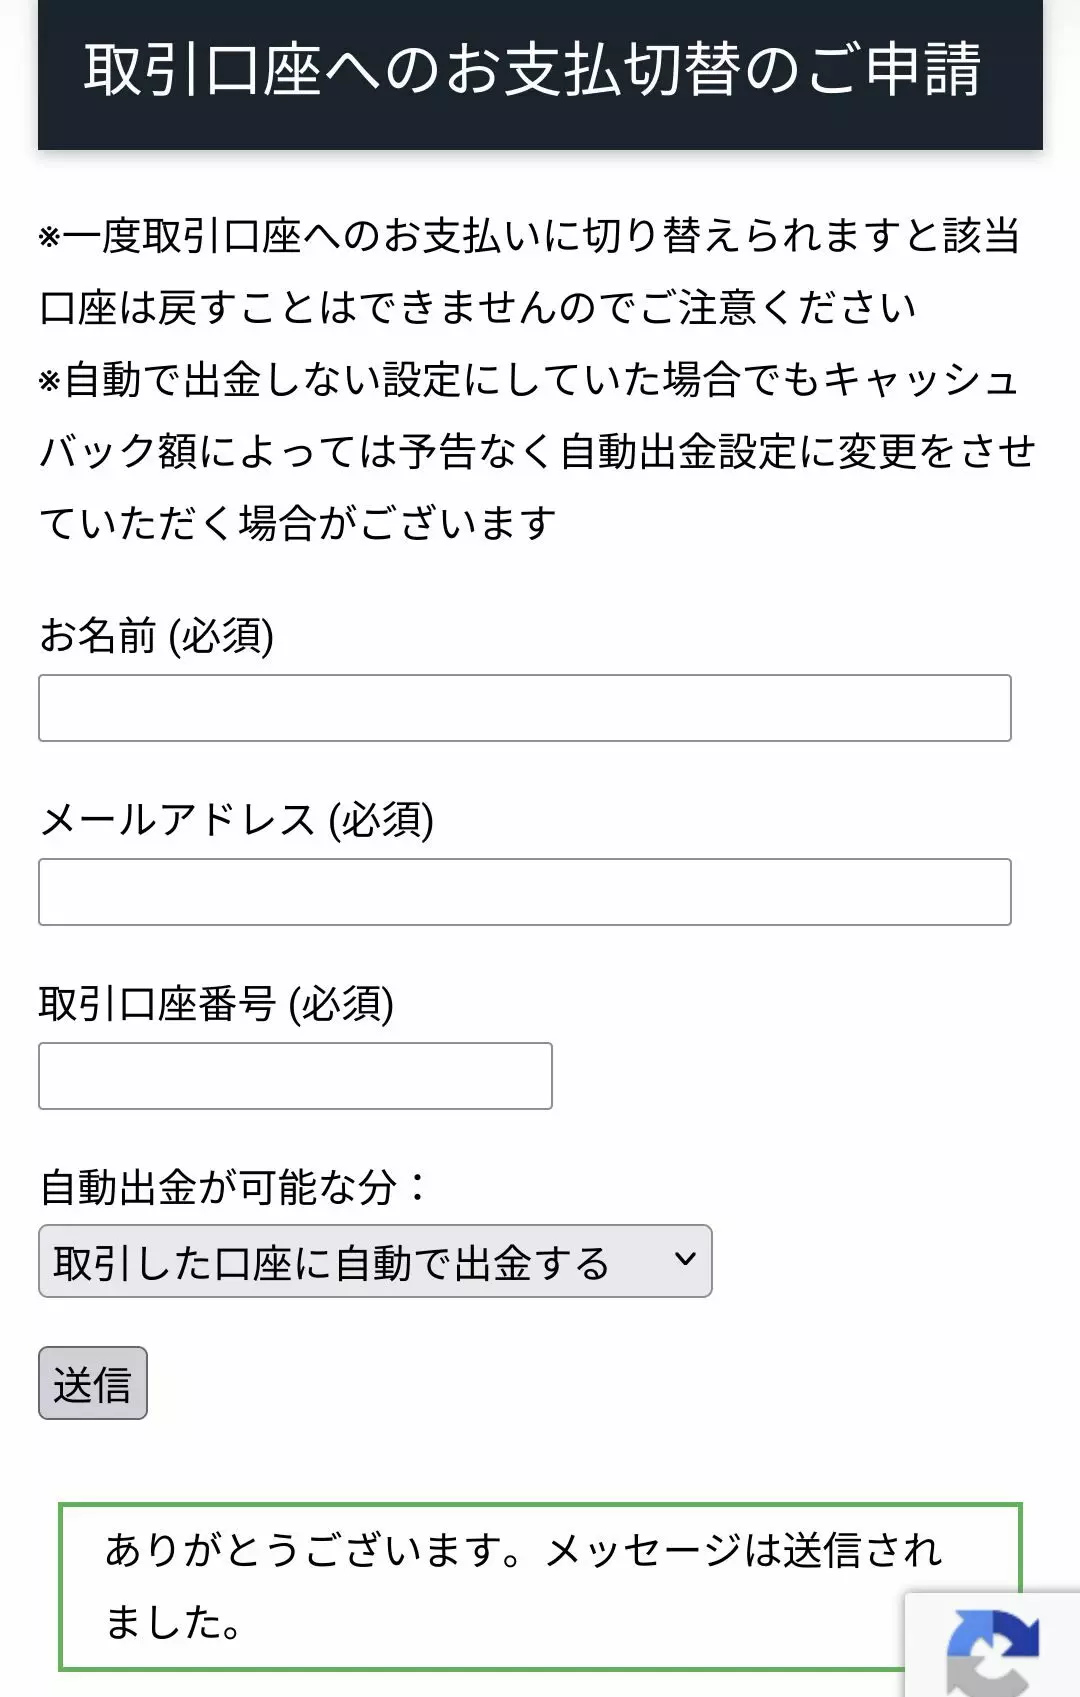Click the note starting with ※自動で出金しない設定

538,451
